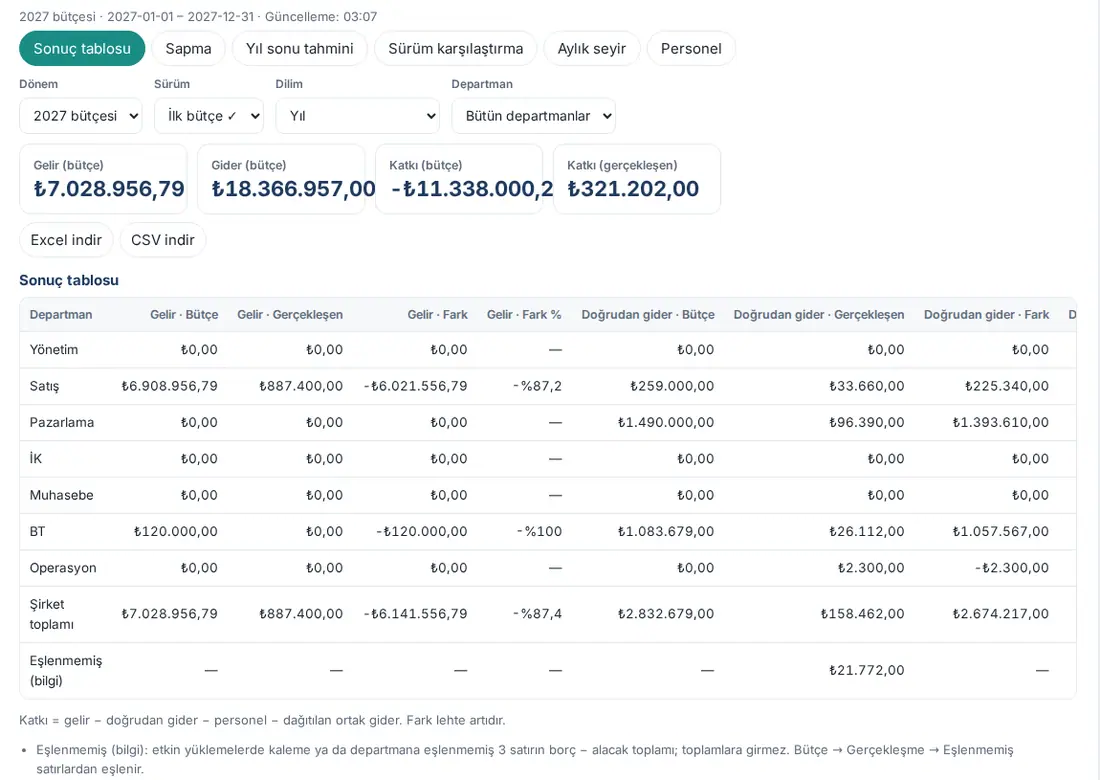Select the Aylık seyir tab
This screenshot has height=780, width=1100.
(x=591, y=48)
